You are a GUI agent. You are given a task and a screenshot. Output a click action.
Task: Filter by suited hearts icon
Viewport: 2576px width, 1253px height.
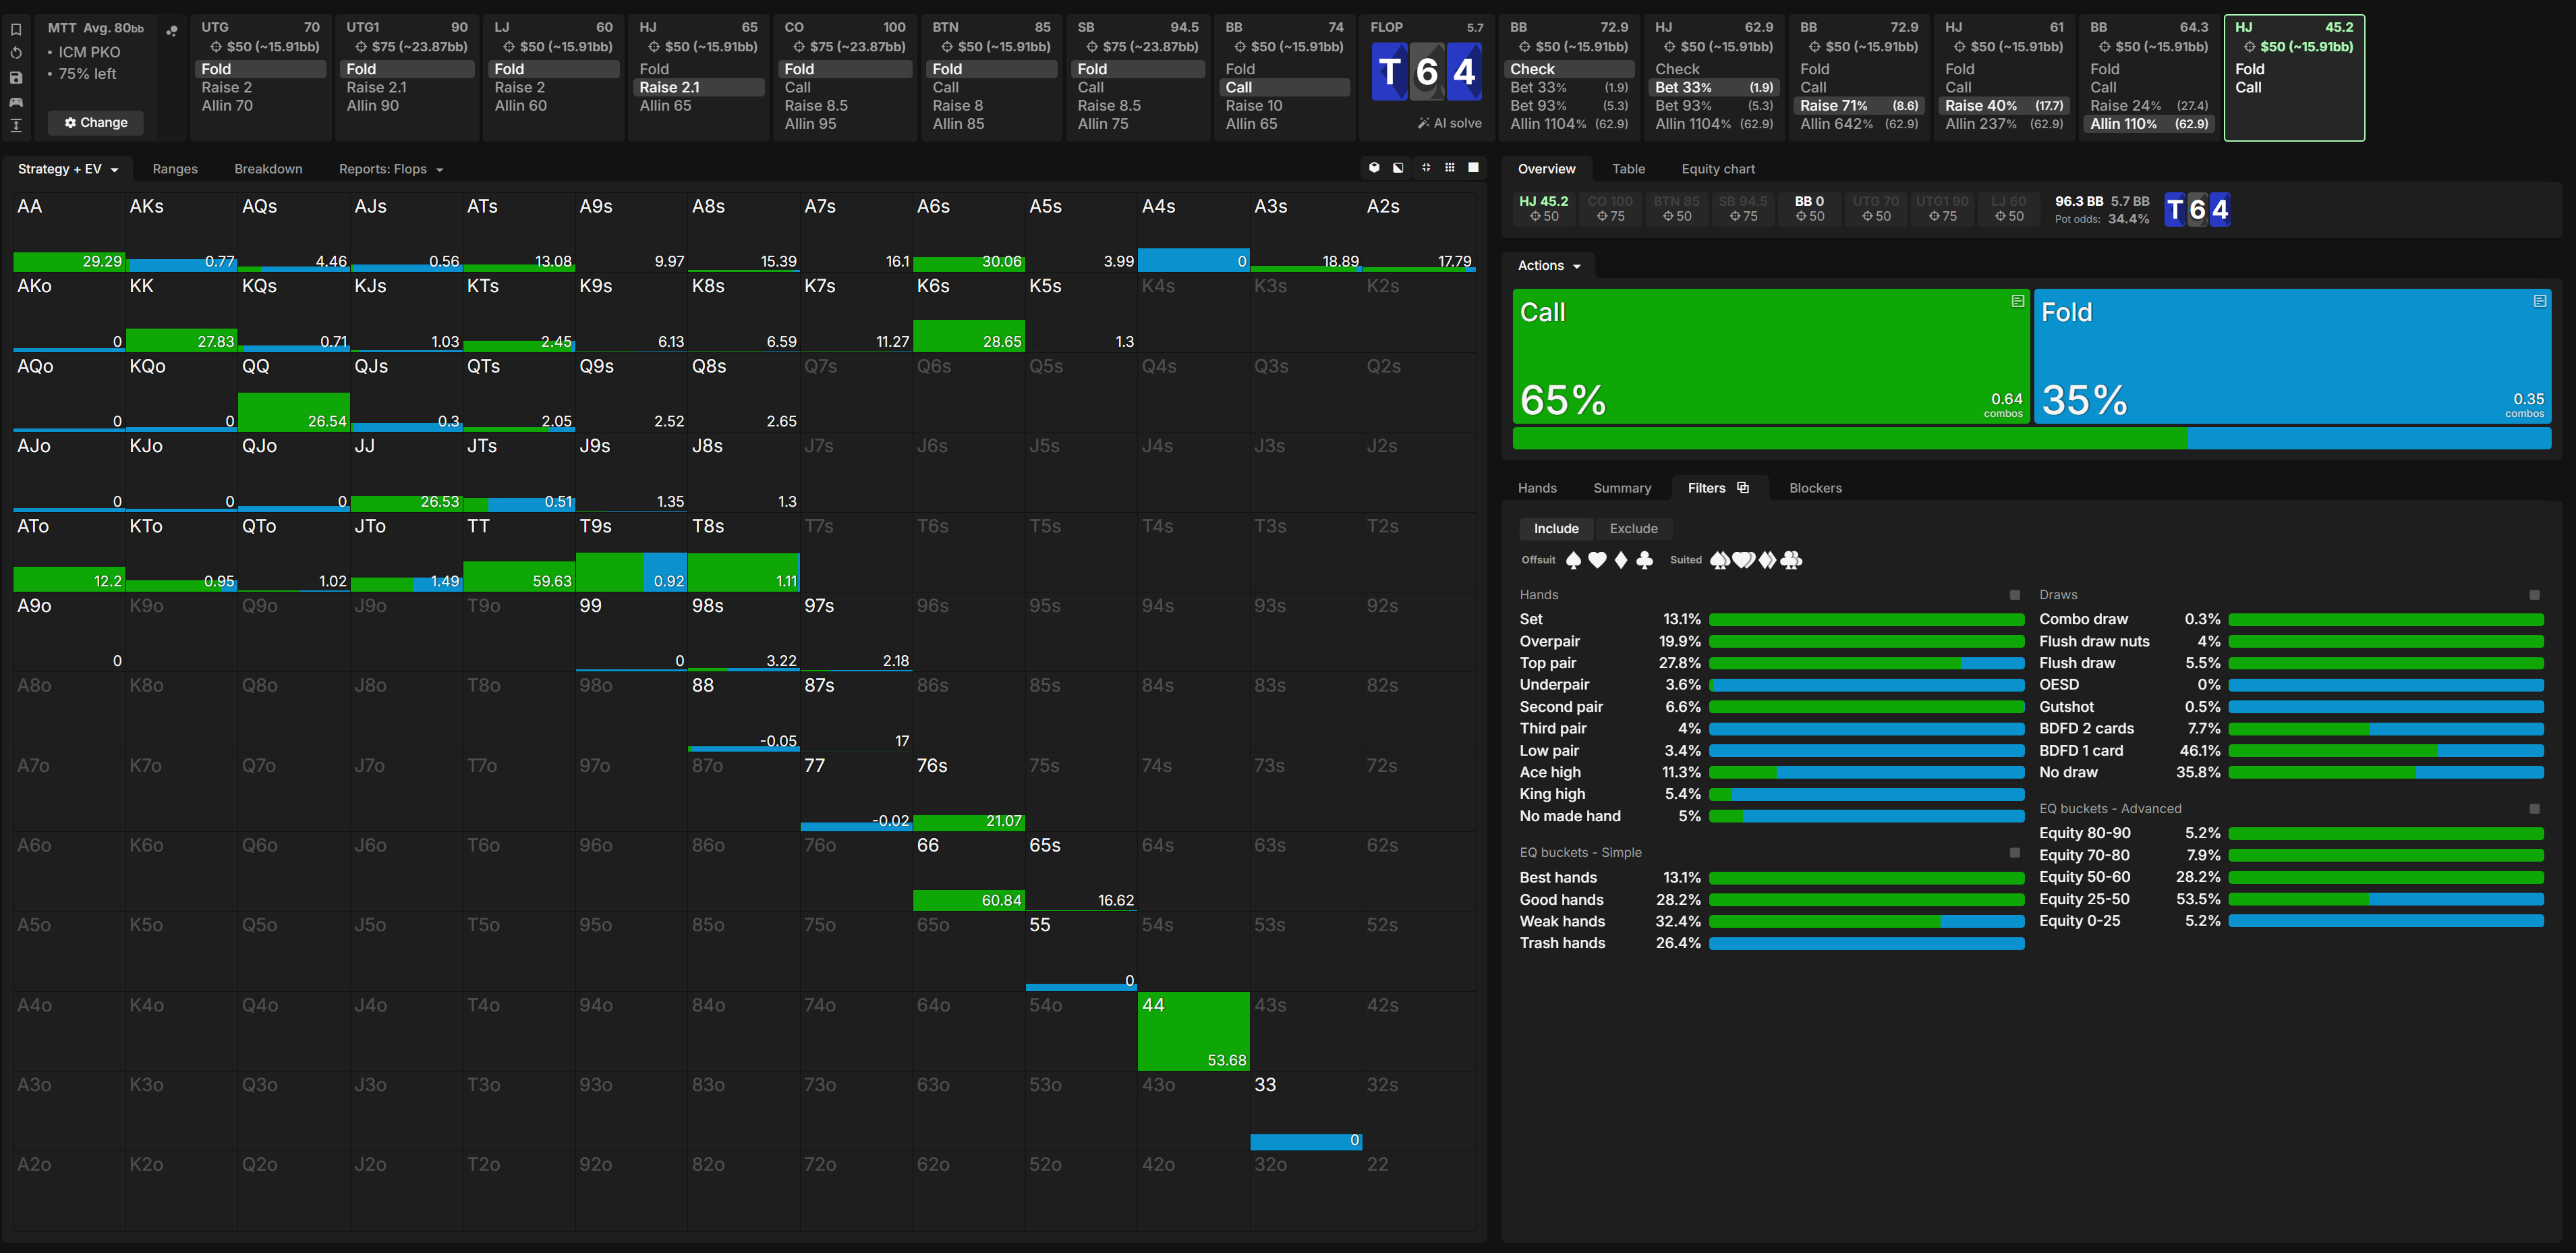coord(1744,560)
